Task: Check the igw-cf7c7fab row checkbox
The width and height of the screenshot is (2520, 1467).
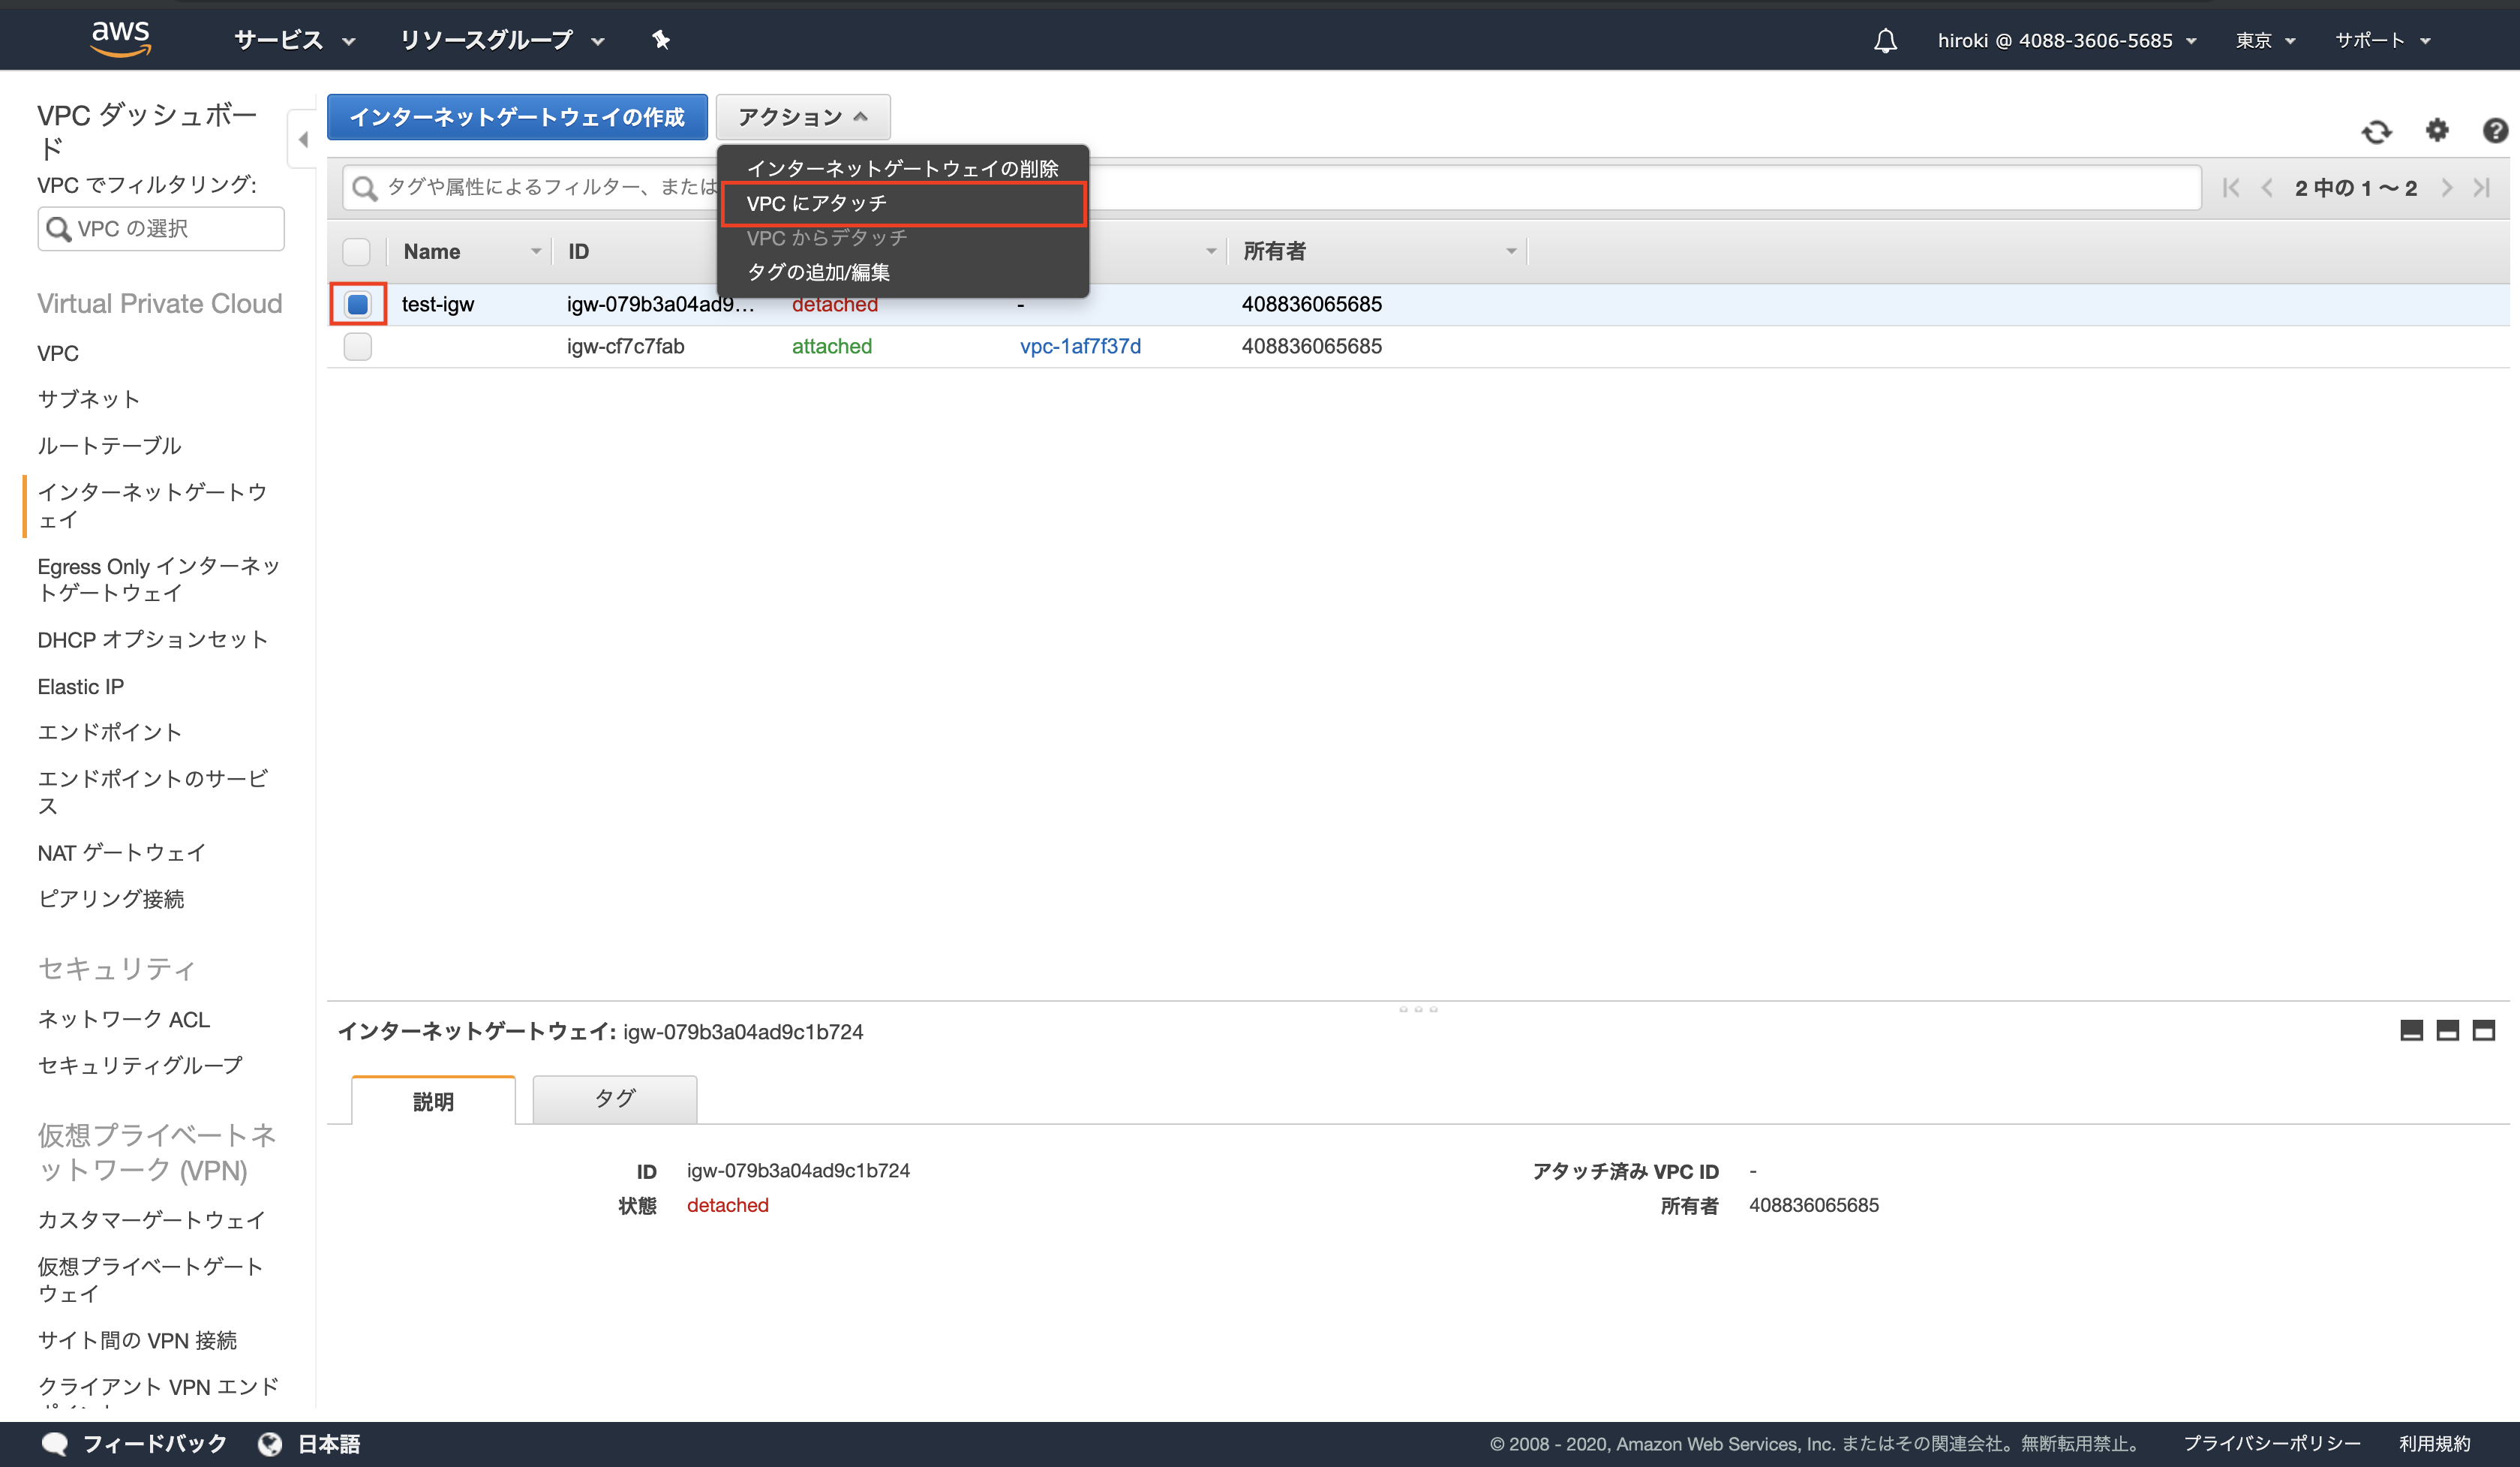Action: [x=357, y=346]
